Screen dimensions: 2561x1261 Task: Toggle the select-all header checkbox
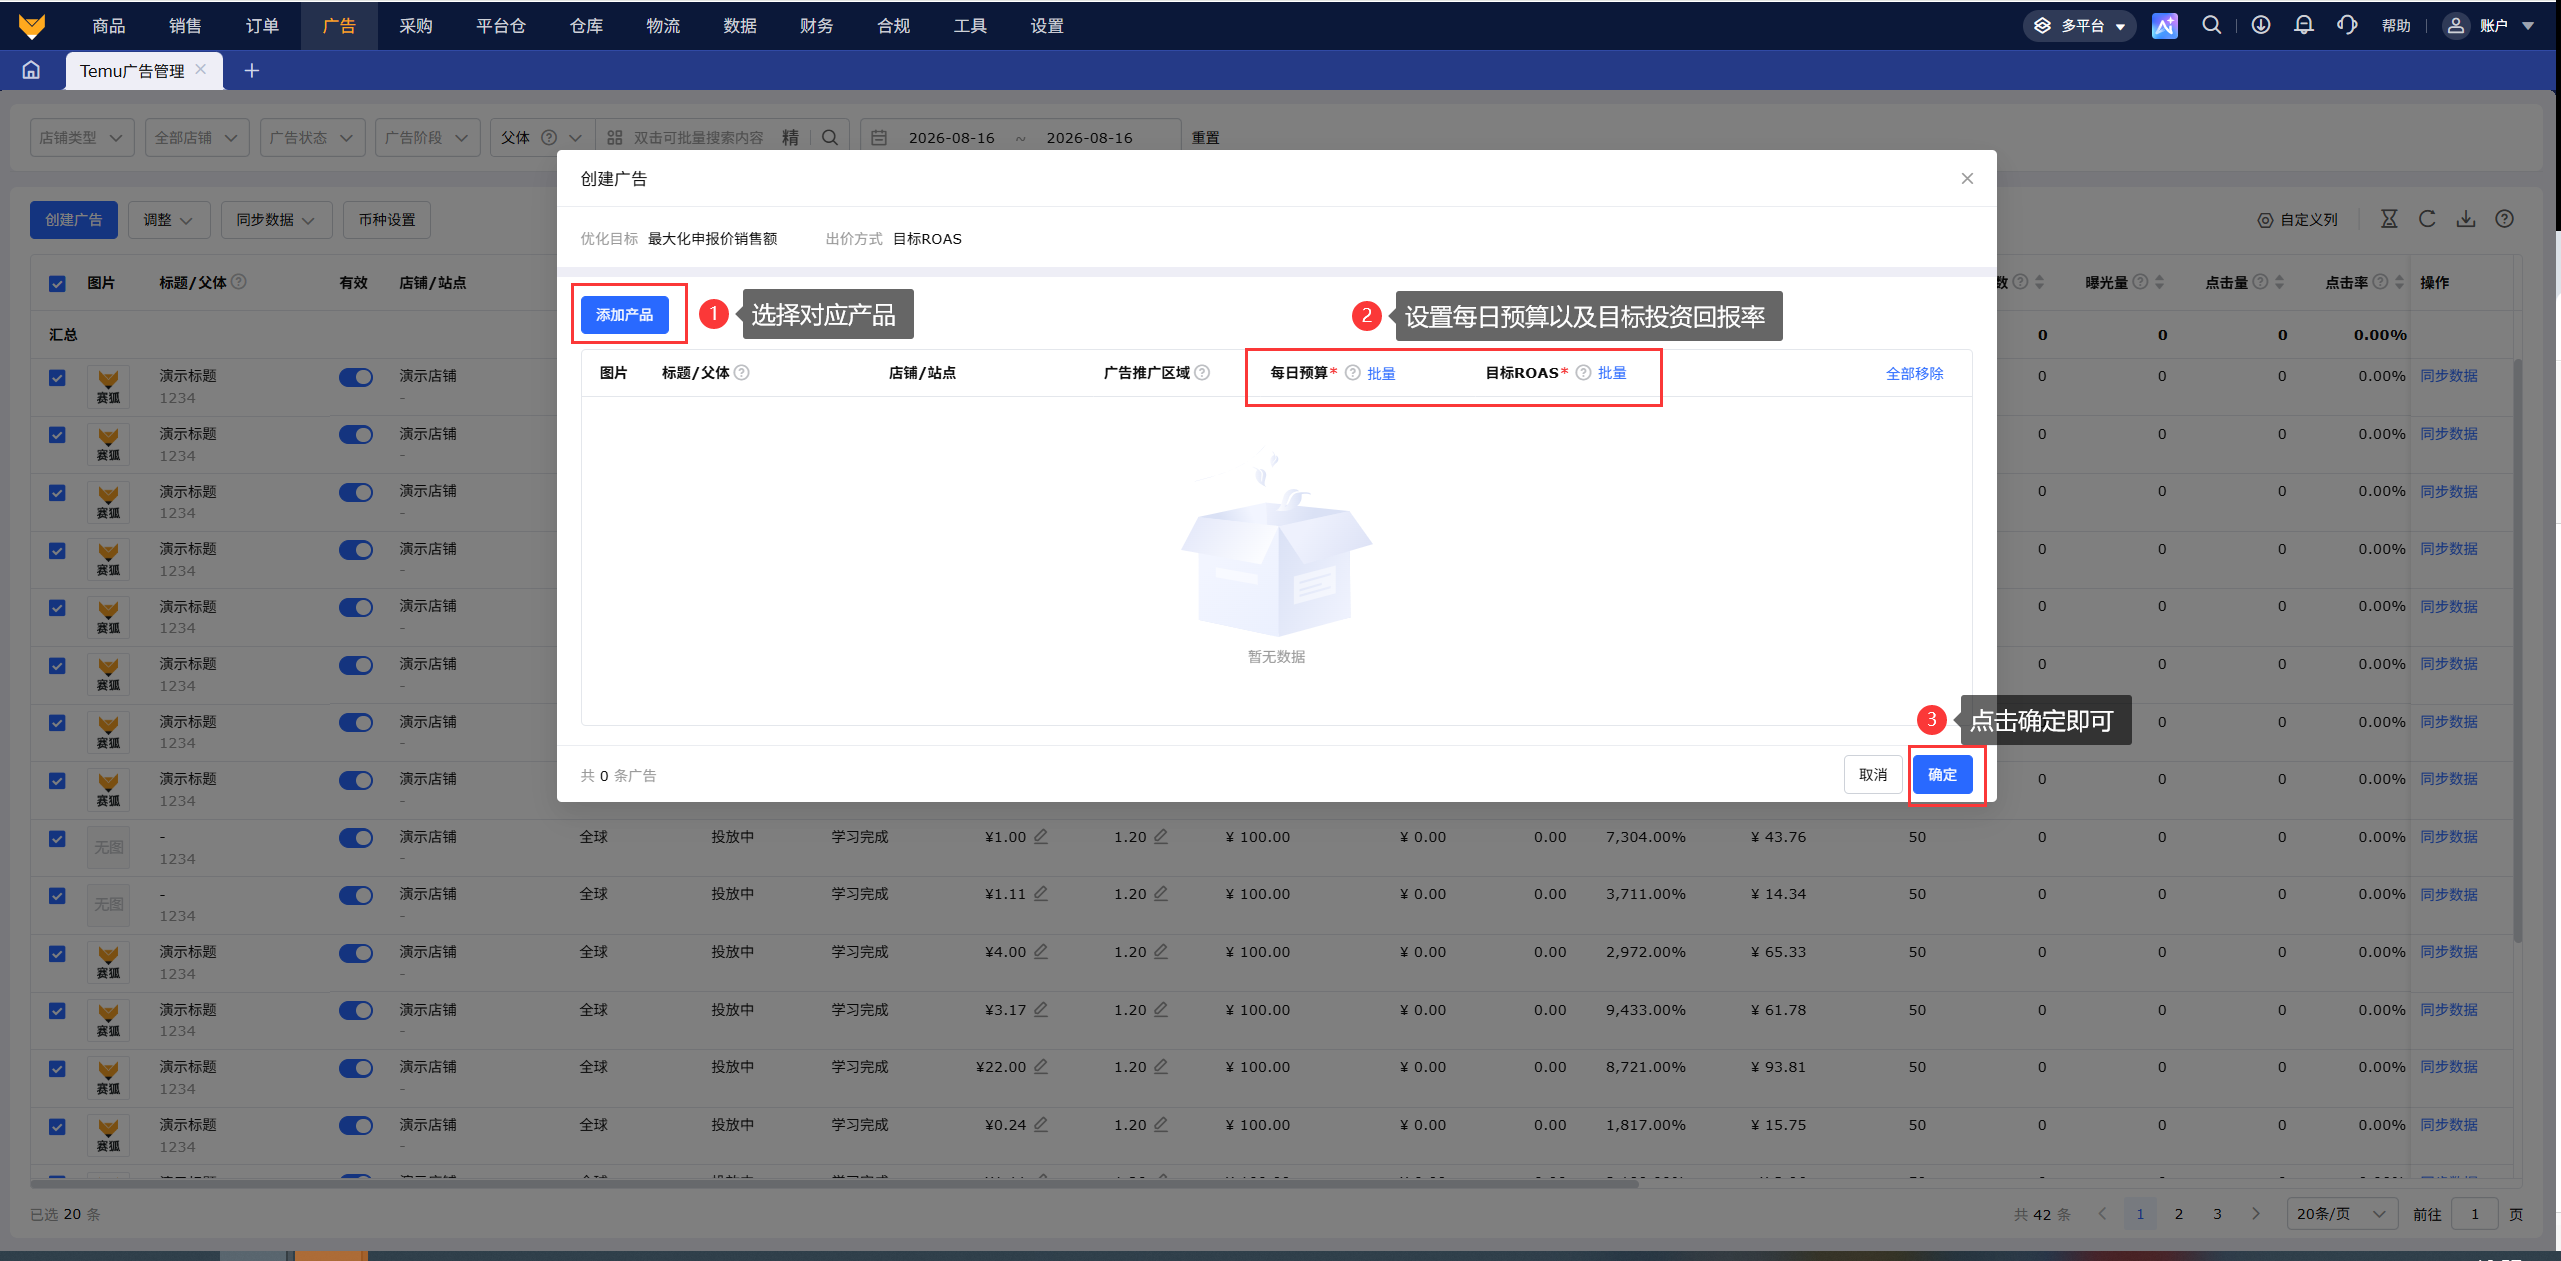(57, 283)
